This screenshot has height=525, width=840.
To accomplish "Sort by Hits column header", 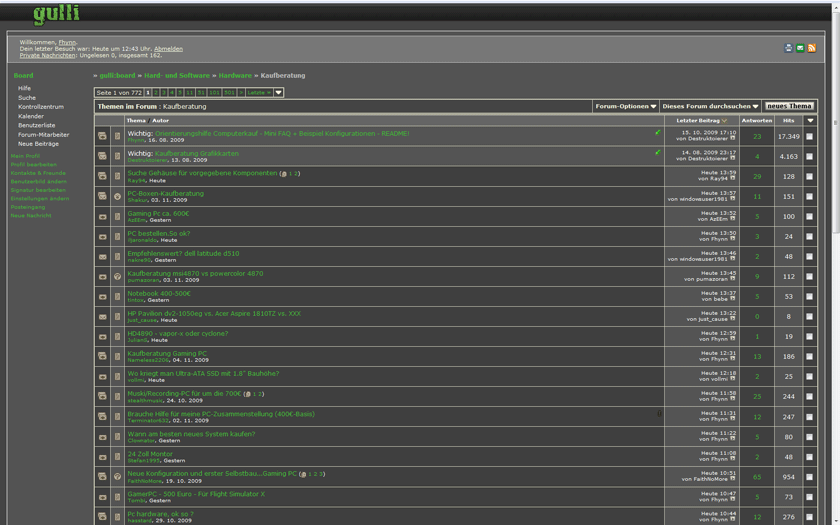I will point(789,121).
